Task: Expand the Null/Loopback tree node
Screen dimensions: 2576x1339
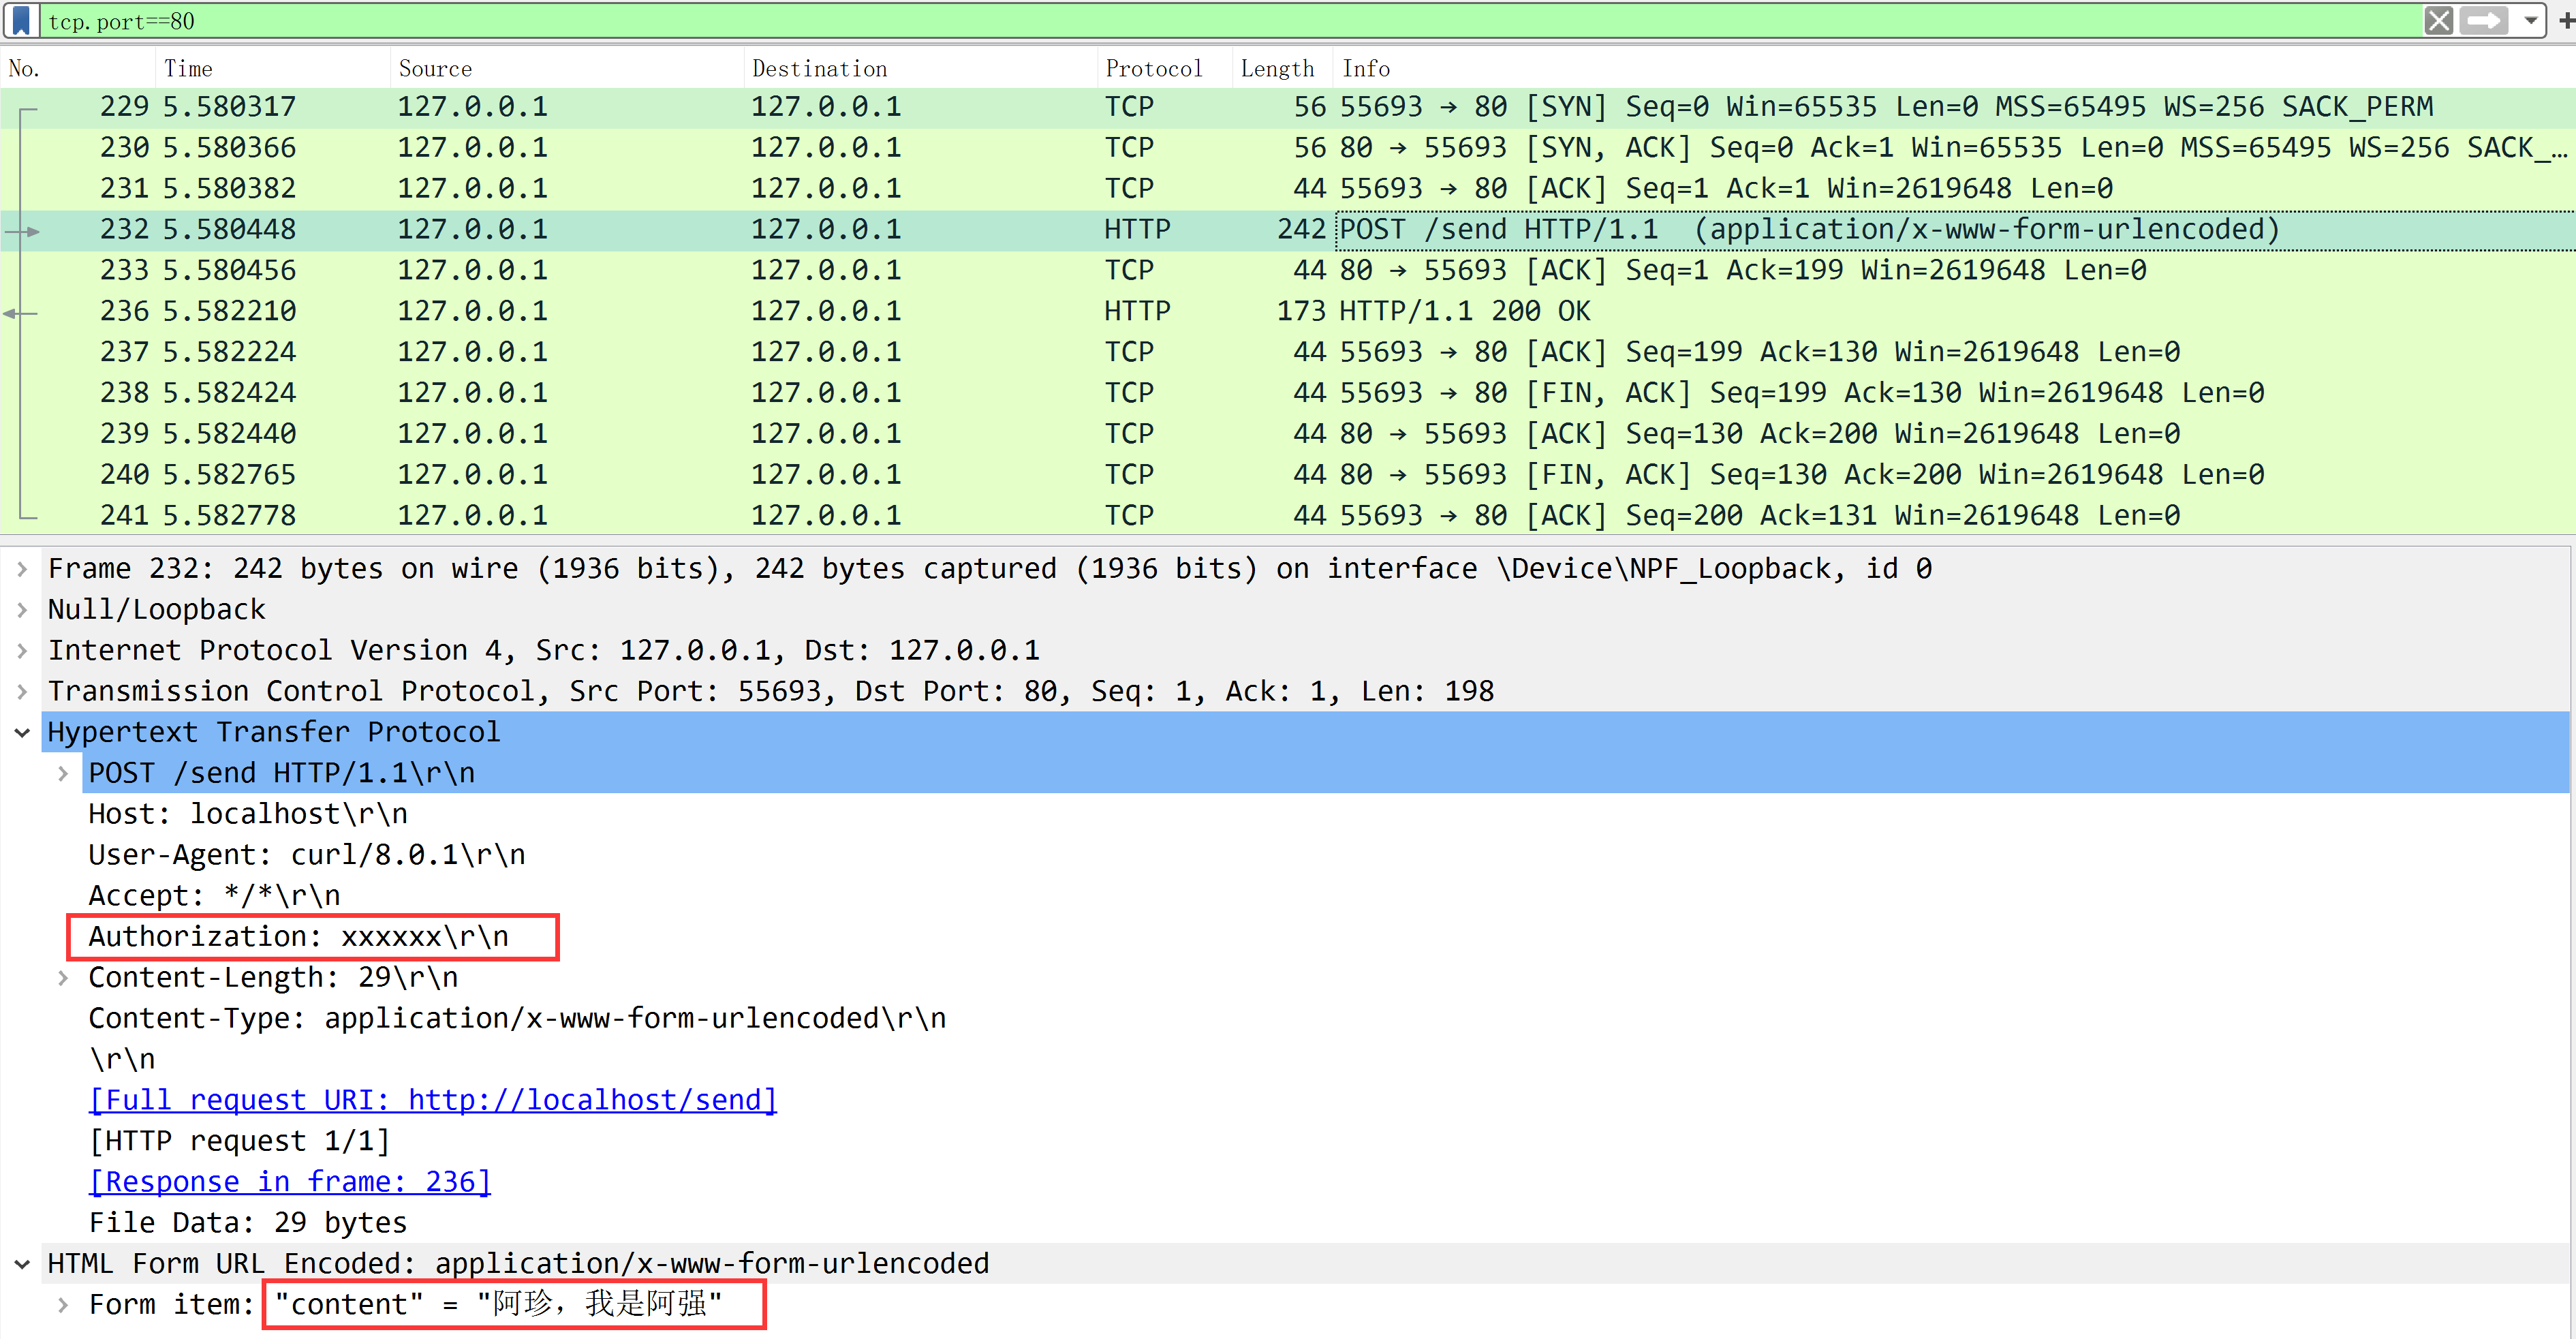Action: click(x=22, y=610)
